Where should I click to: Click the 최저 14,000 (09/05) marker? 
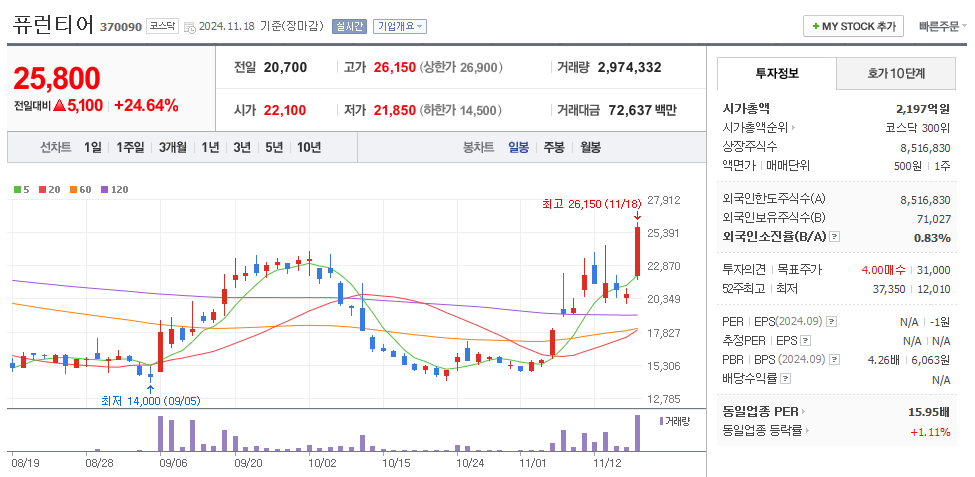151,401
